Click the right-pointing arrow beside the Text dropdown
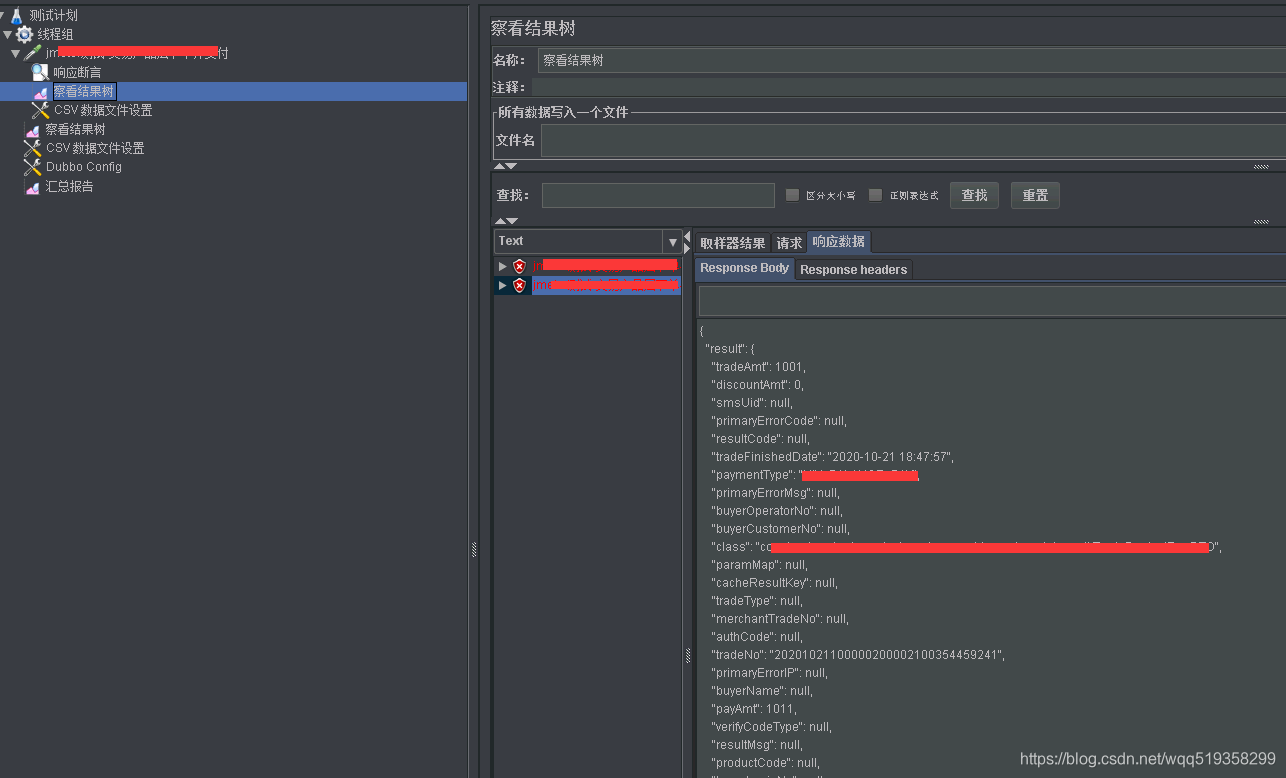This screenshot has width=1286, height=778. click(687, 249)
